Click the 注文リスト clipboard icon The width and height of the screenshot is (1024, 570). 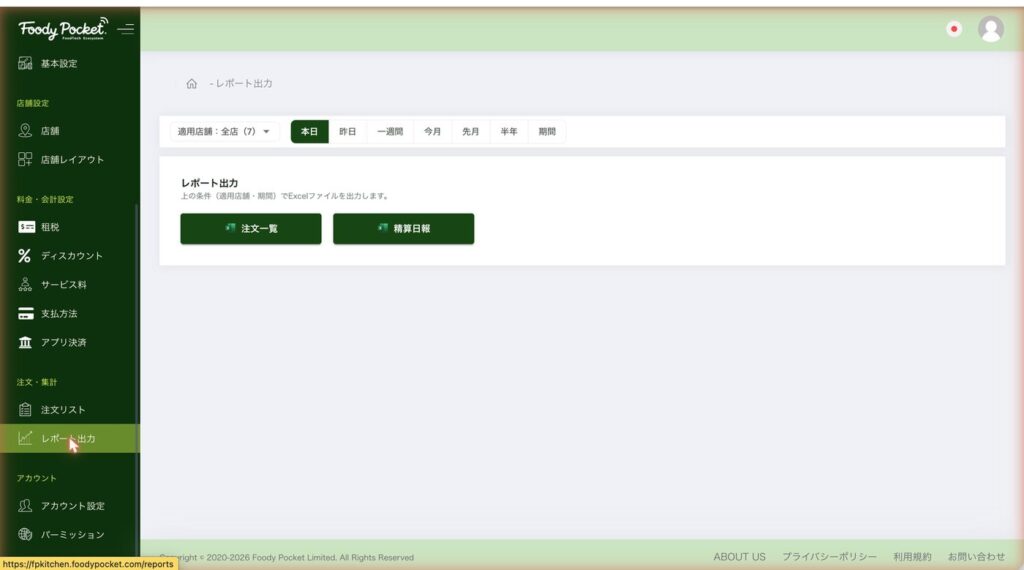25,409
